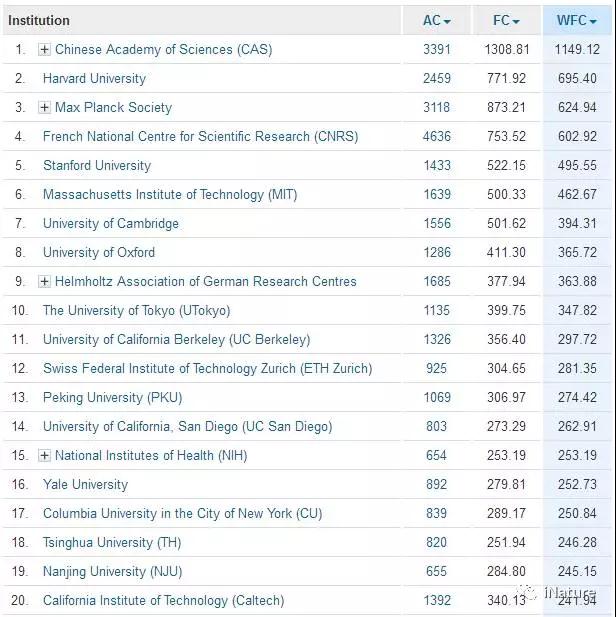
Task: Expand the Max Planck Society entry
Action: [44, 107]
